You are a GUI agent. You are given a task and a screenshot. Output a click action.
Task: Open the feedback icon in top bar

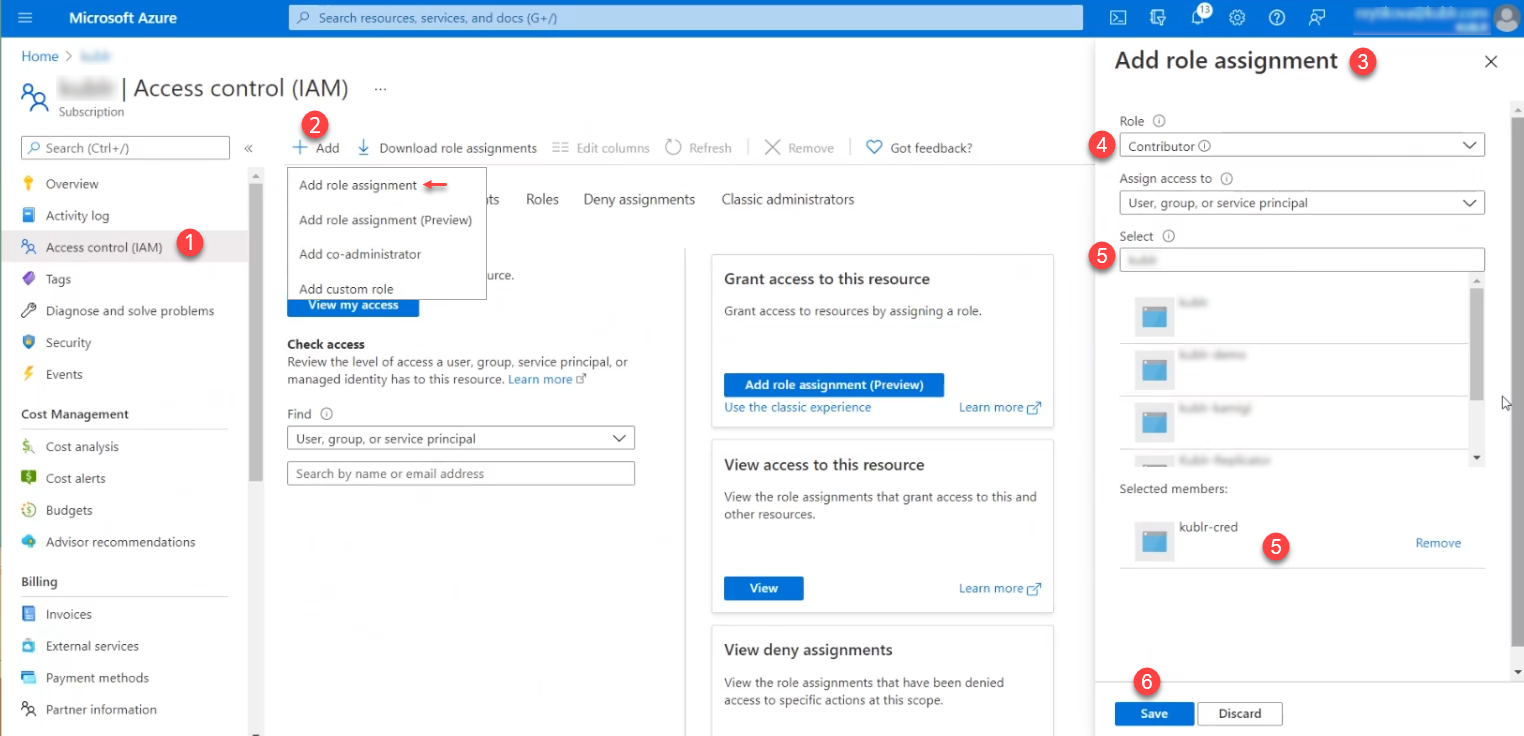pos(1316,18)
